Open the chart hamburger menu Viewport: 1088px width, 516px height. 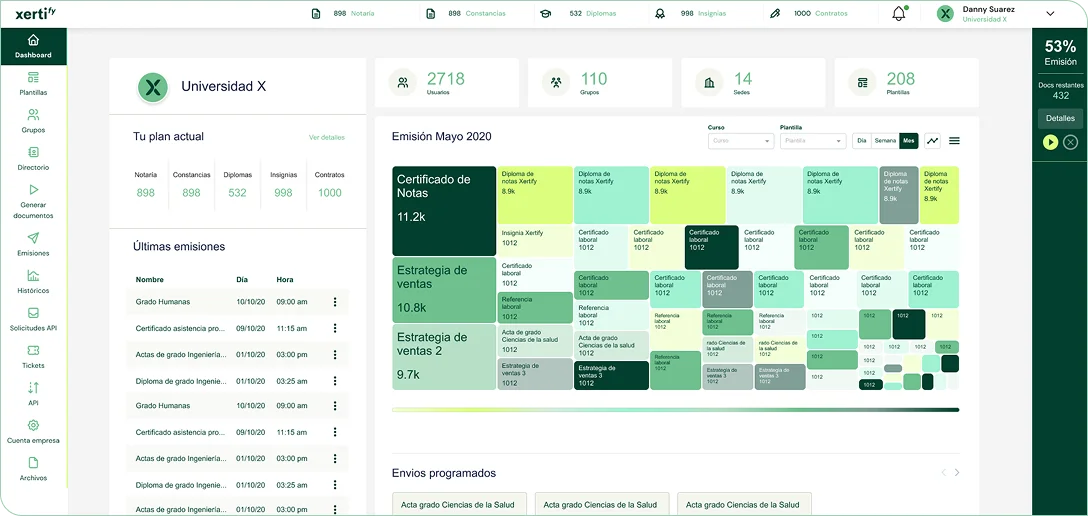[x=954, y=141]
